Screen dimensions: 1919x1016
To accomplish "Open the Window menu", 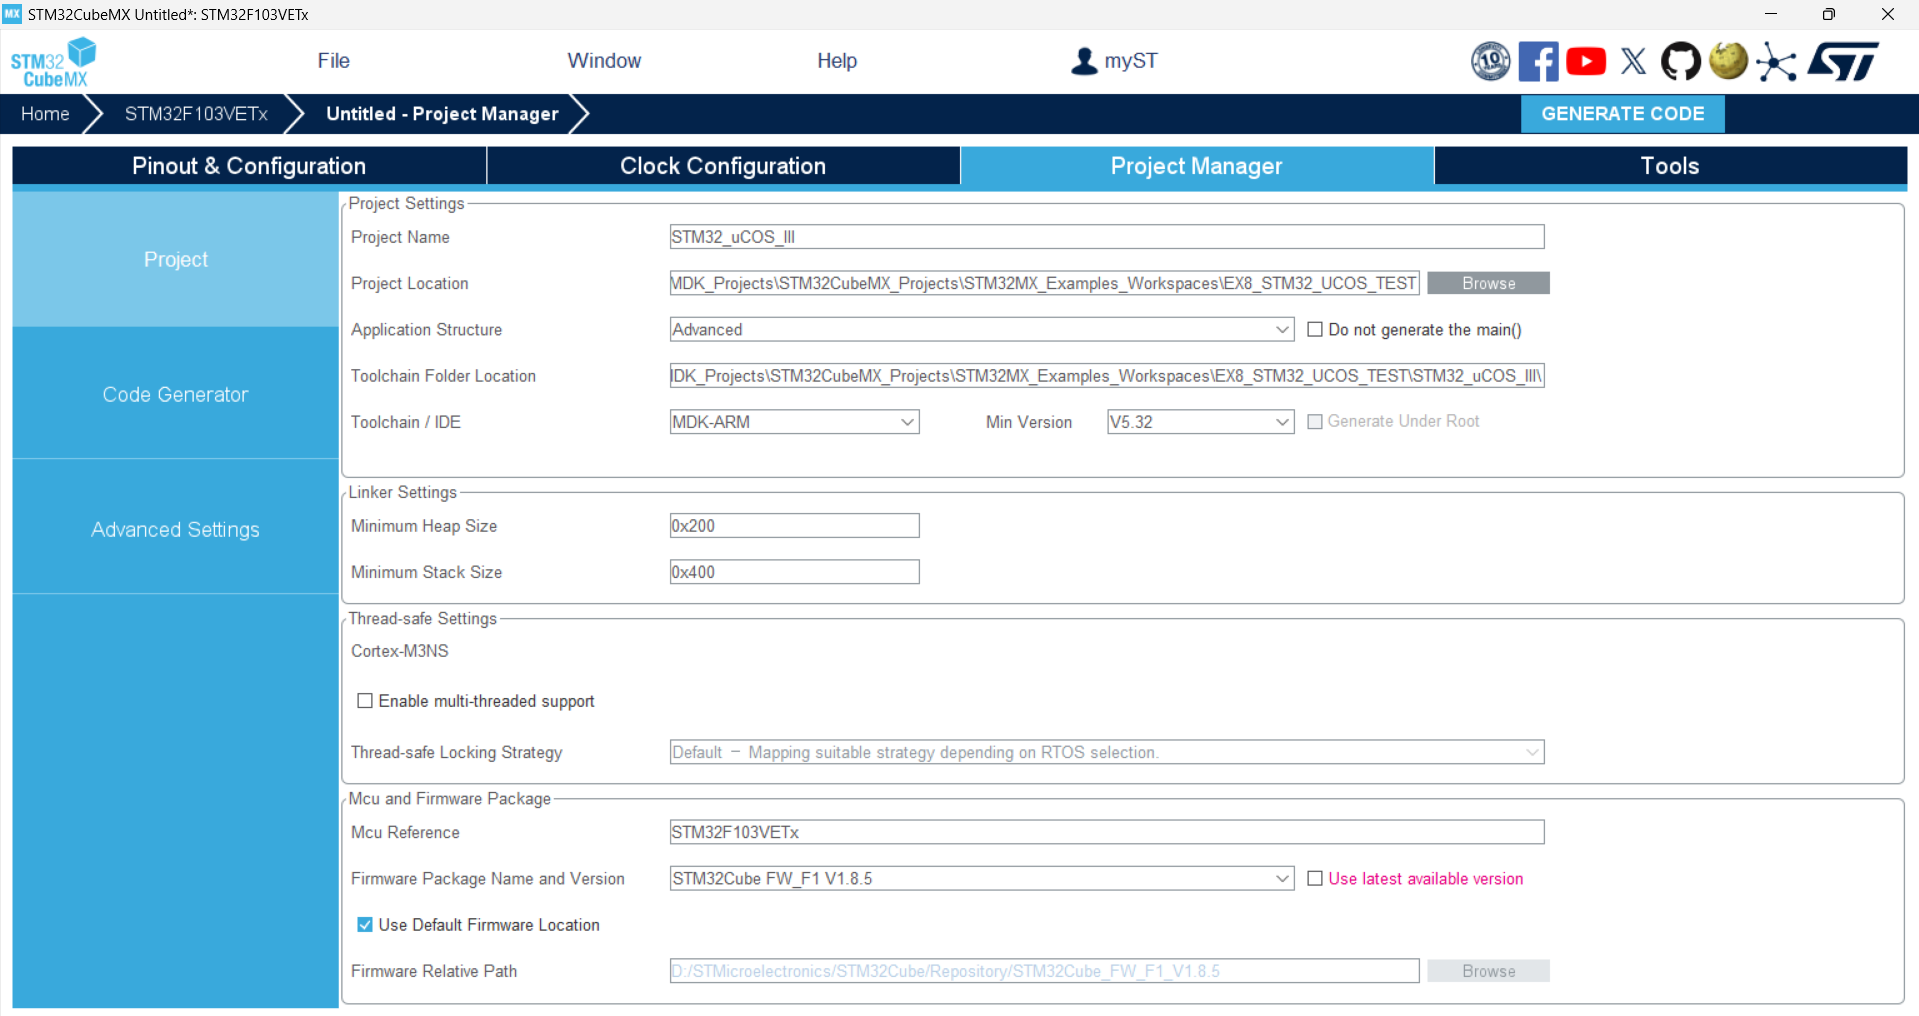I will (604, 61).
